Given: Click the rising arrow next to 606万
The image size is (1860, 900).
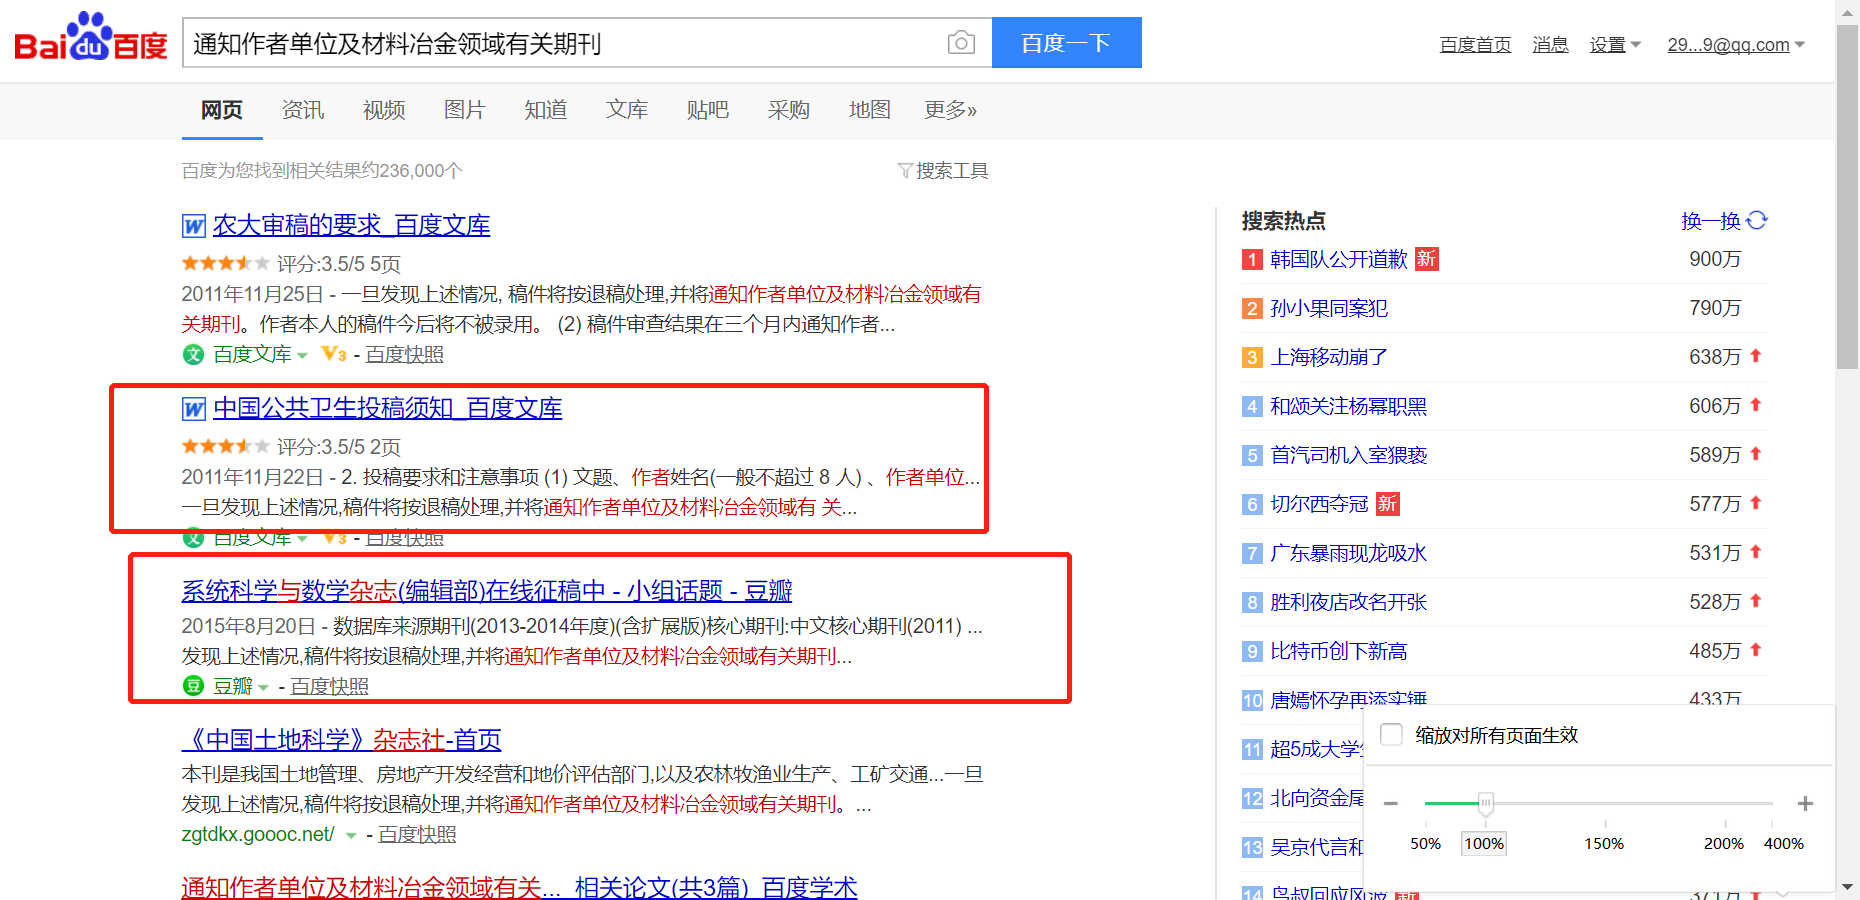Looking at the screenshot, I should point(1756,405).
